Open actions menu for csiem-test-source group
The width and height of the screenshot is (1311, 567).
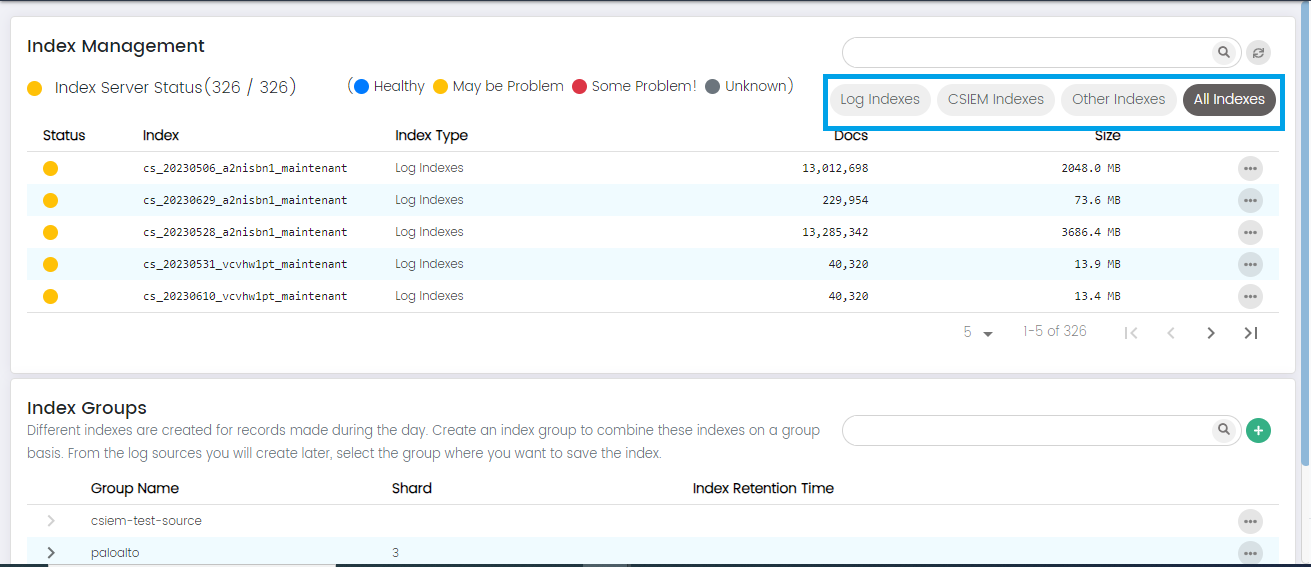1250,521
